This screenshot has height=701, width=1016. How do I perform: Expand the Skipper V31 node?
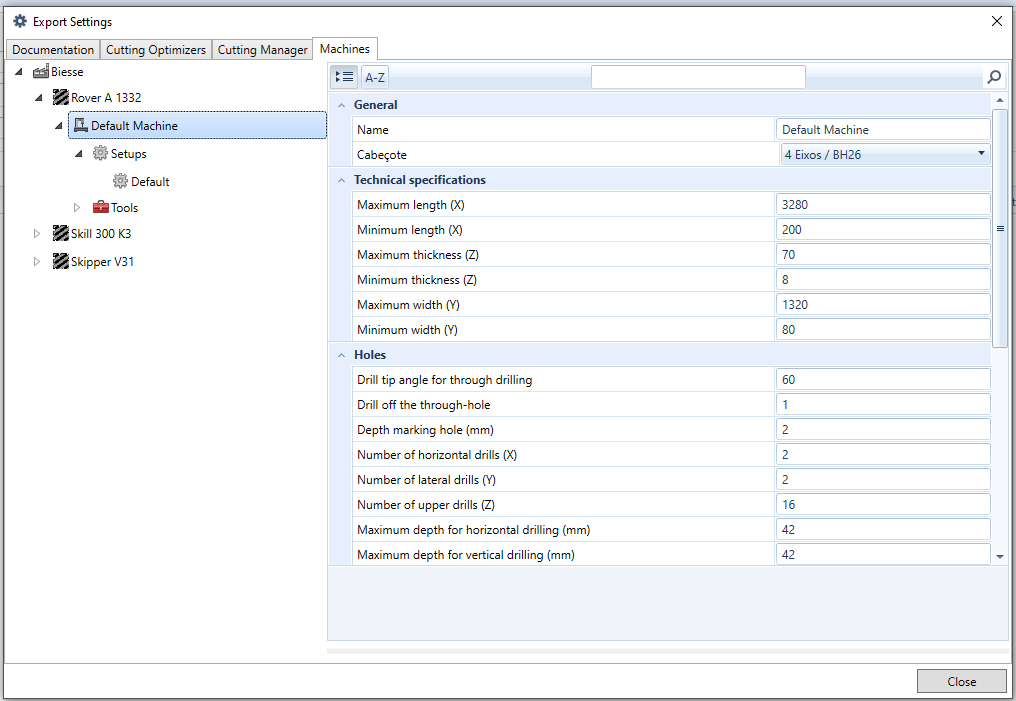pyautogui.click(x=37, y=261)
